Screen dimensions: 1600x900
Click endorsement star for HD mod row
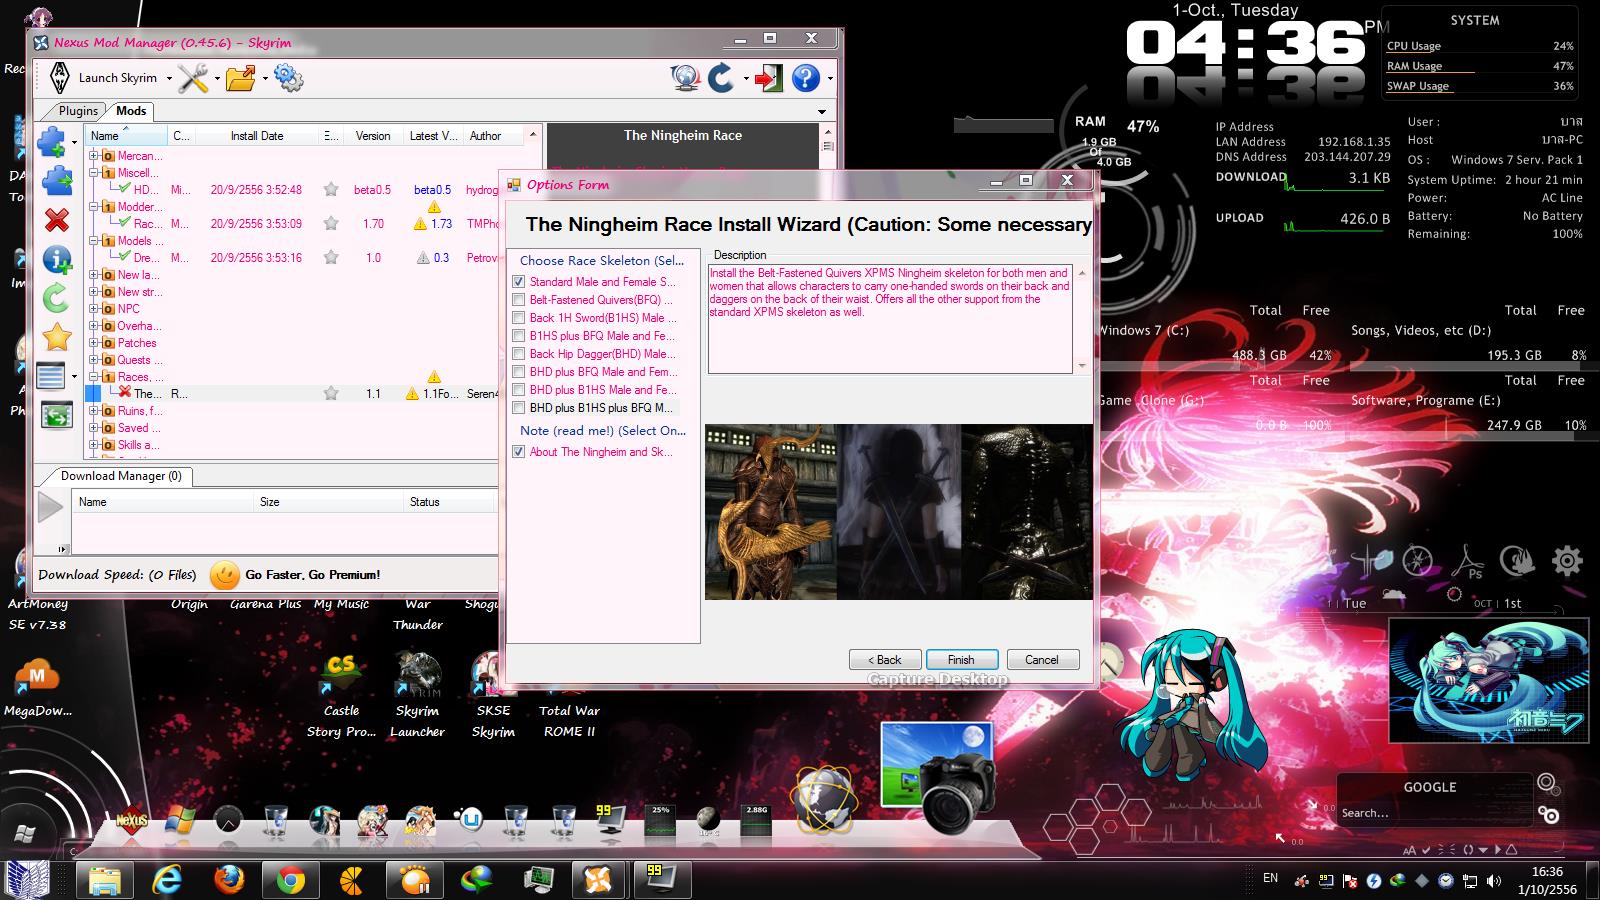coord(331,190)
